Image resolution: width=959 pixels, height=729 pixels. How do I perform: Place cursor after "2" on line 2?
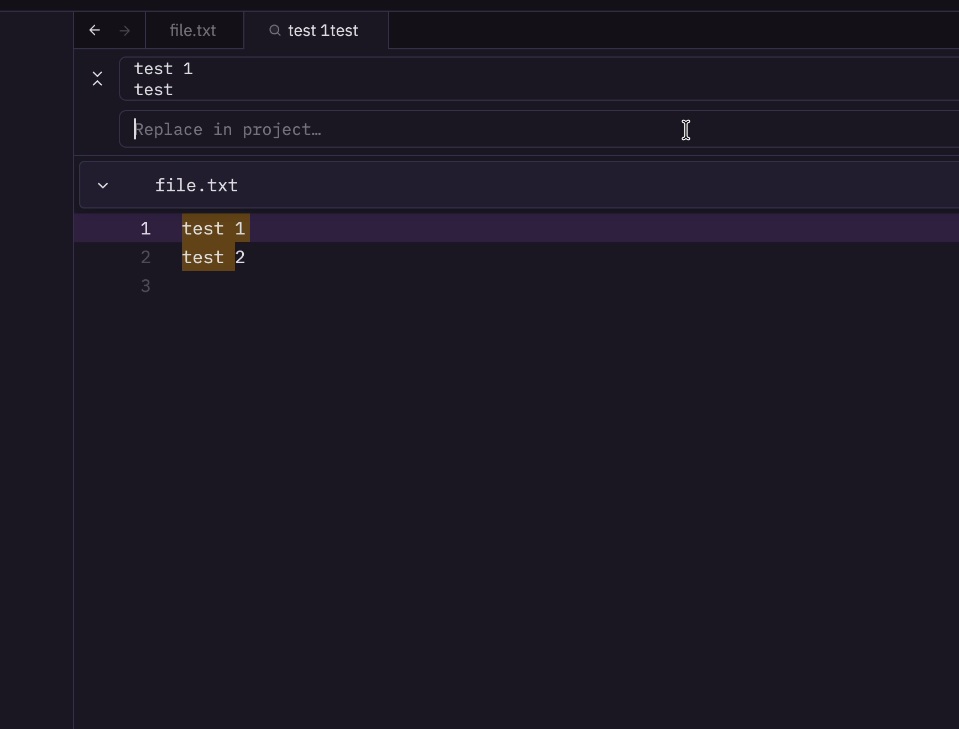point(246,258)
